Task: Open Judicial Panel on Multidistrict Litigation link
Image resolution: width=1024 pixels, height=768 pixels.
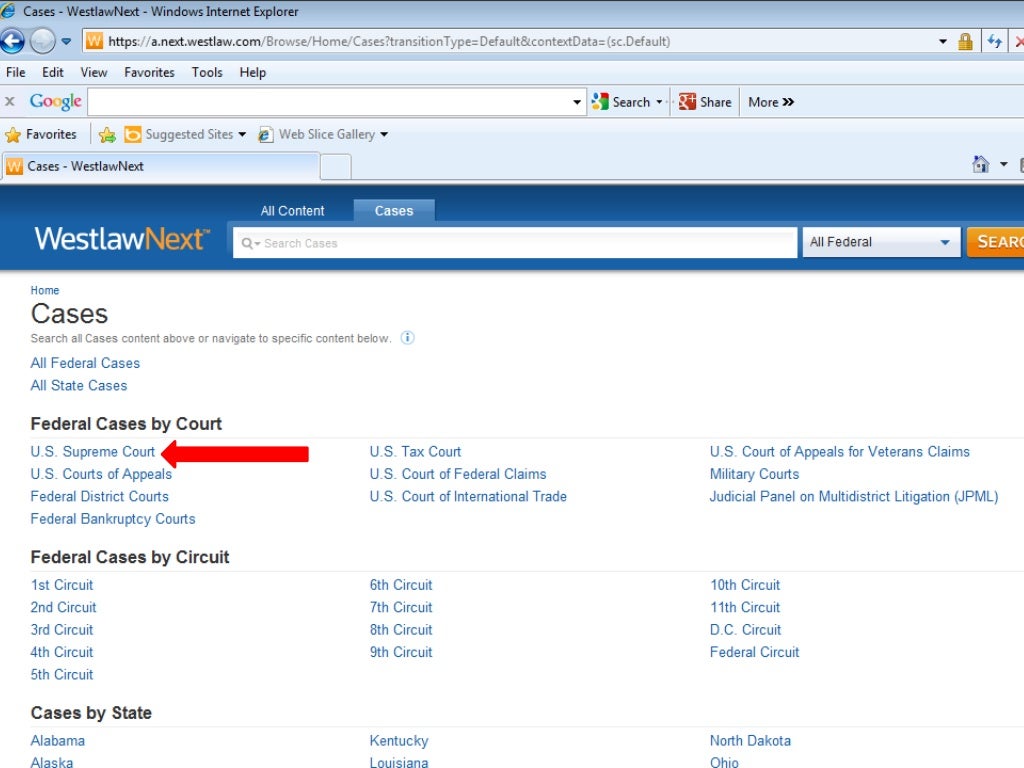Action: pyautogui.click(x=854, y=497)
